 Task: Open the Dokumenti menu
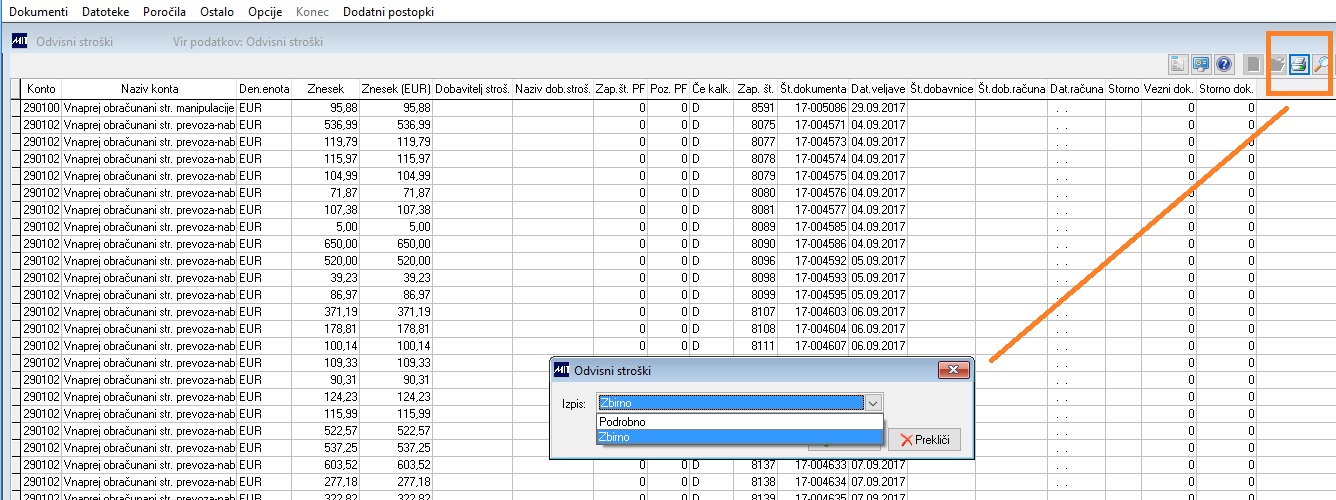click(38, 12)
